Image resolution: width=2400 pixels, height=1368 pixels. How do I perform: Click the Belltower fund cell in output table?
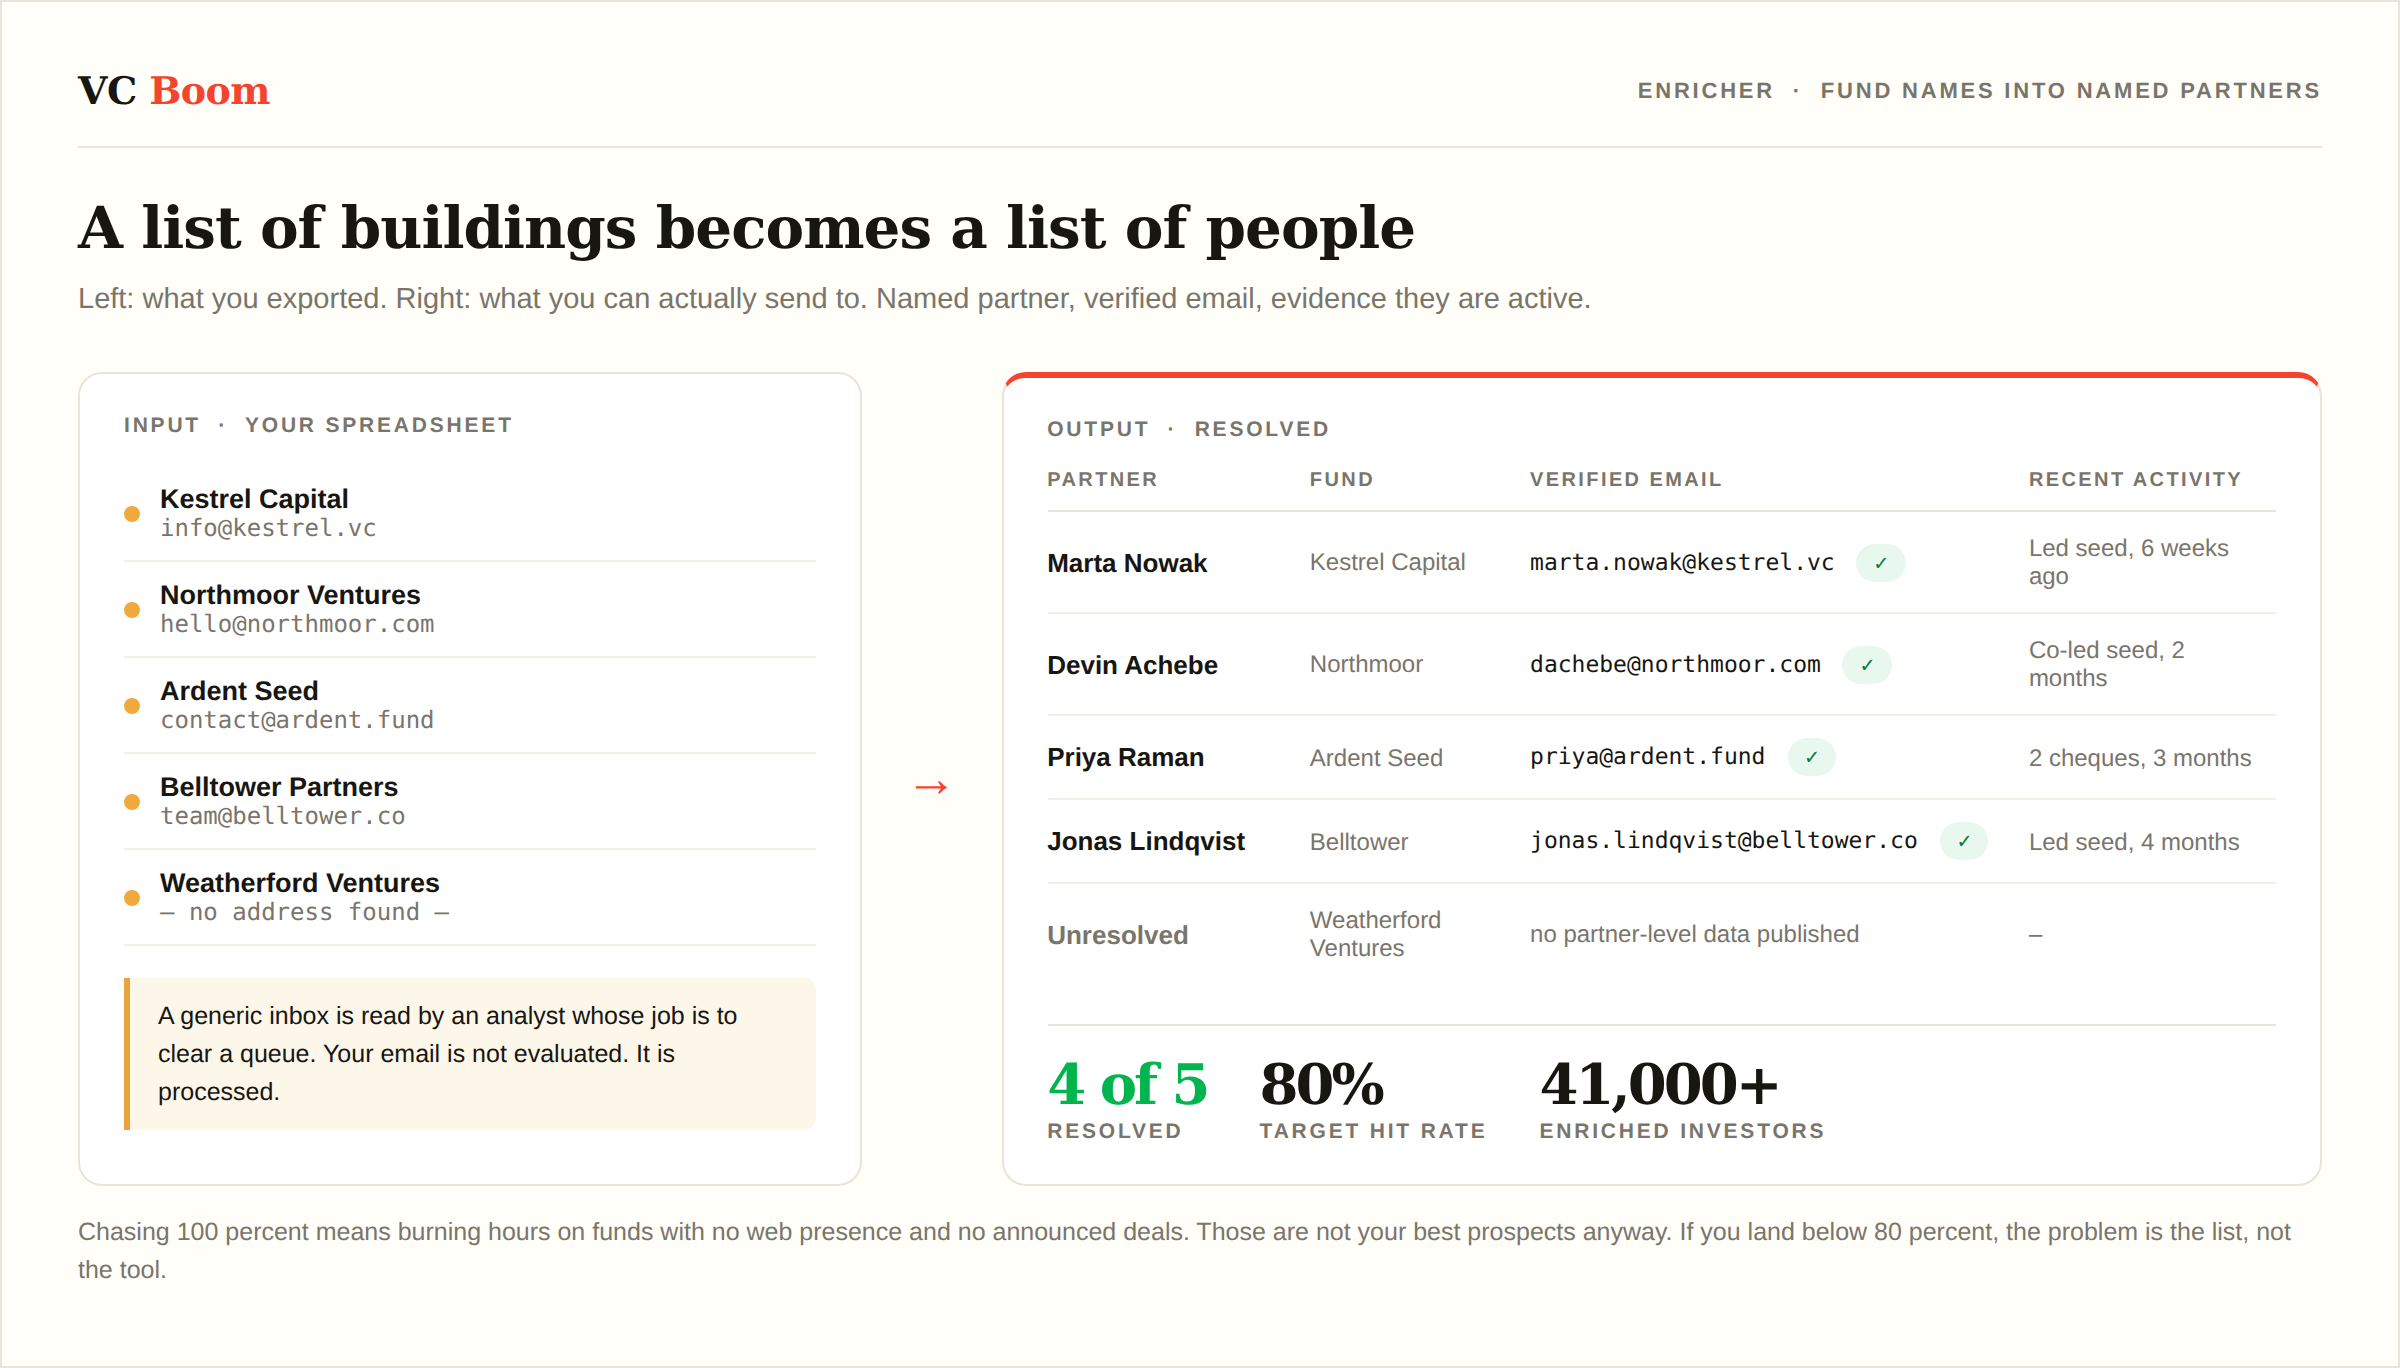pos(1359,842)
